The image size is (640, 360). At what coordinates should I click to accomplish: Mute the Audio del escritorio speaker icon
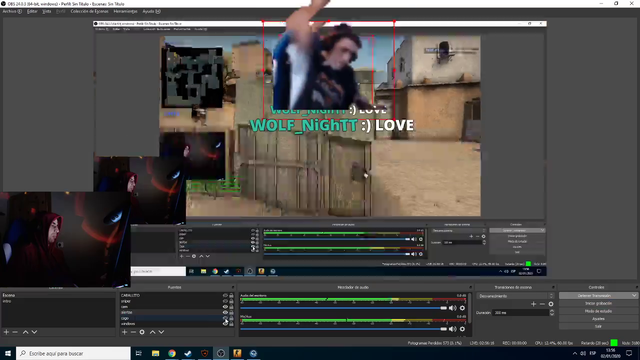[453, 308]
